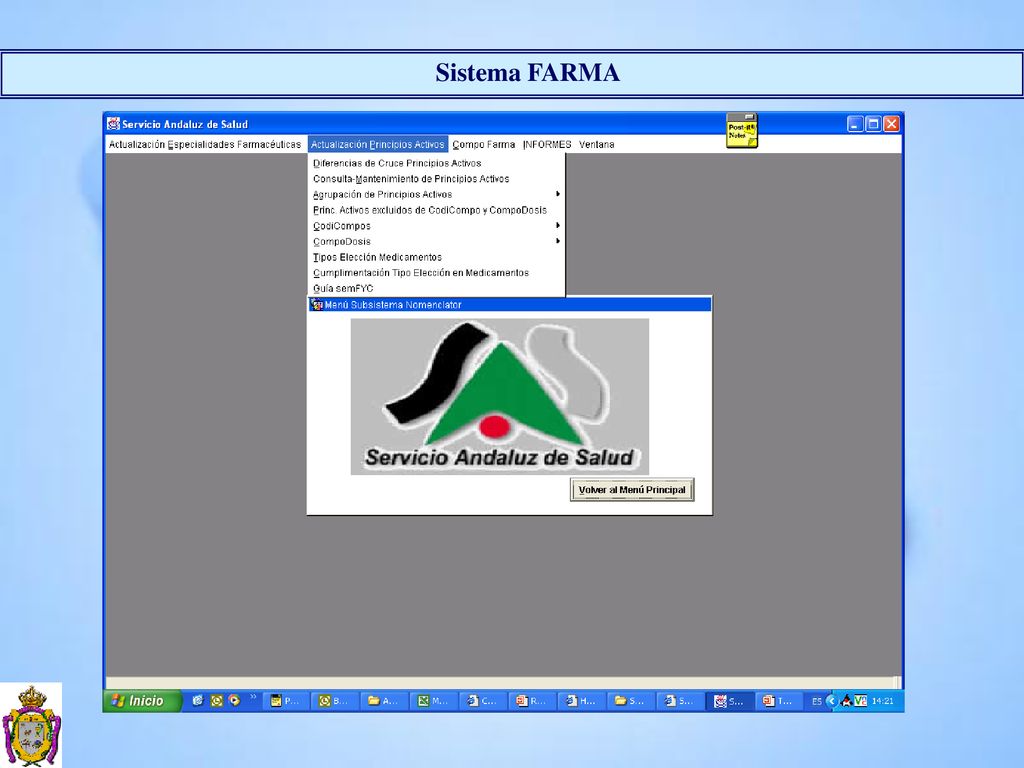Viewport: 1024px width, 768px height.
Task: Select Cumplimentación Tipo Elección en Medicamentos
Action: click(436, 273)
